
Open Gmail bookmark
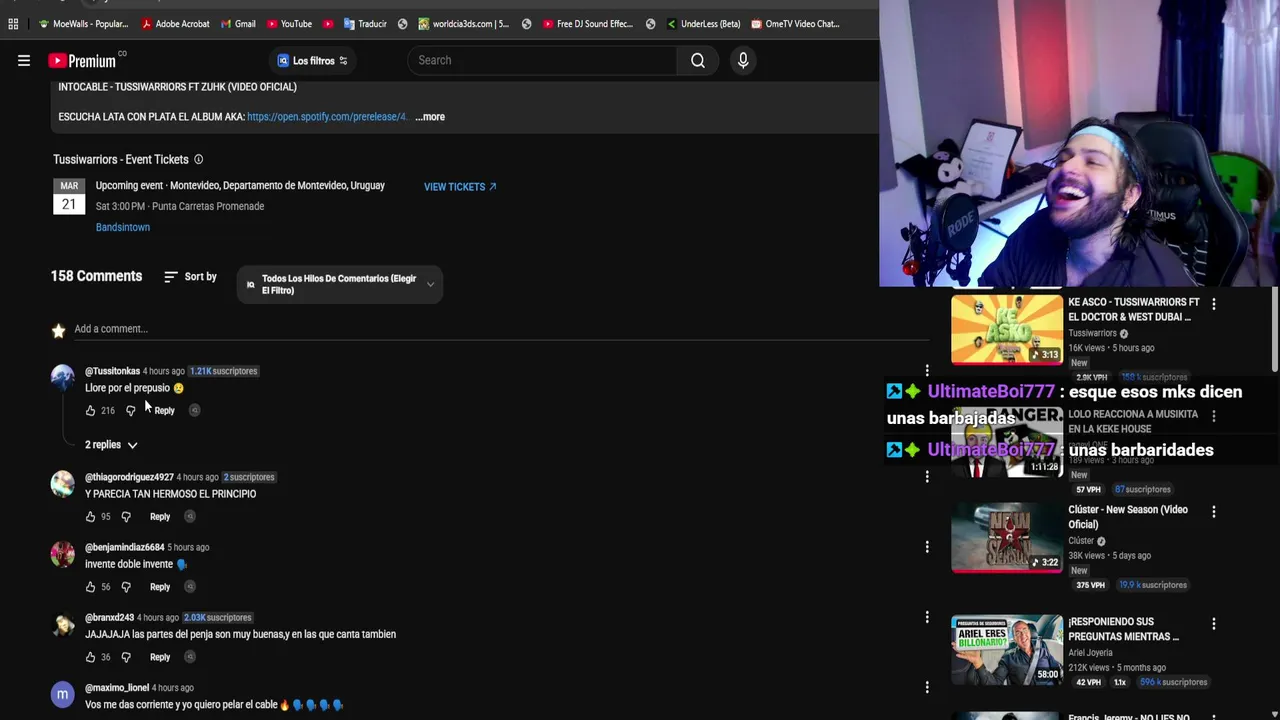coord(237,24)
